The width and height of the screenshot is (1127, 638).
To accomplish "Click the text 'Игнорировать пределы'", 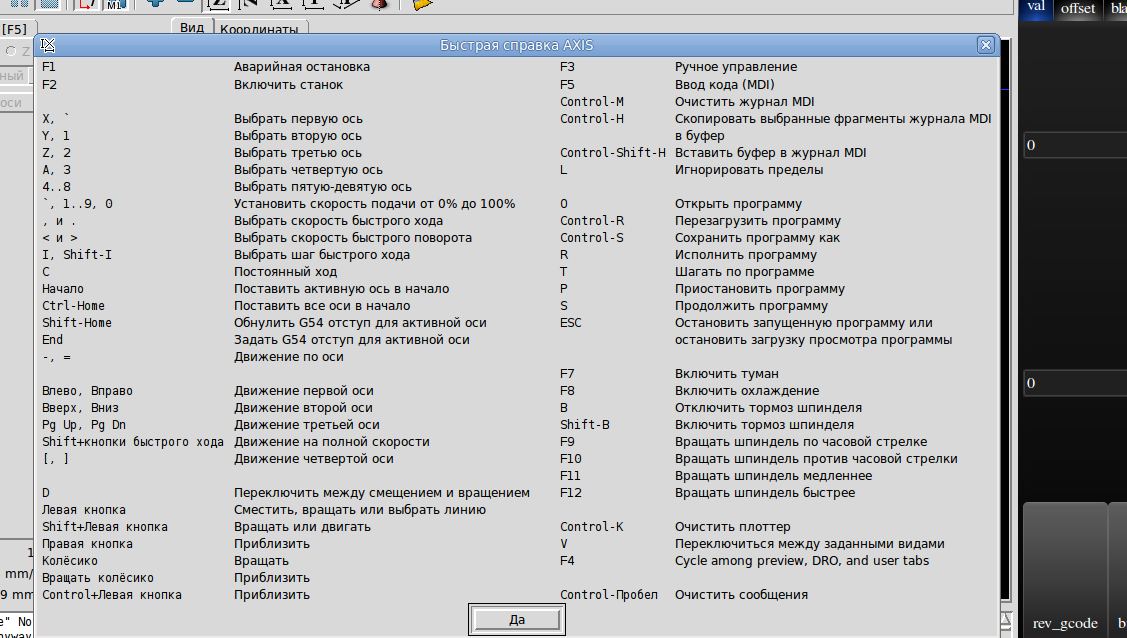I will (x=749, y=170).
